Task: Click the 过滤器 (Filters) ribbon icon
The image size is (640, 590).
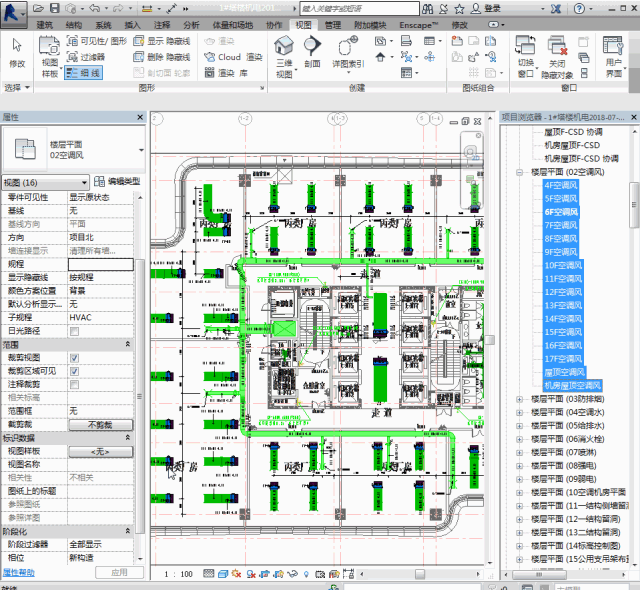Action: pos(89,57)
